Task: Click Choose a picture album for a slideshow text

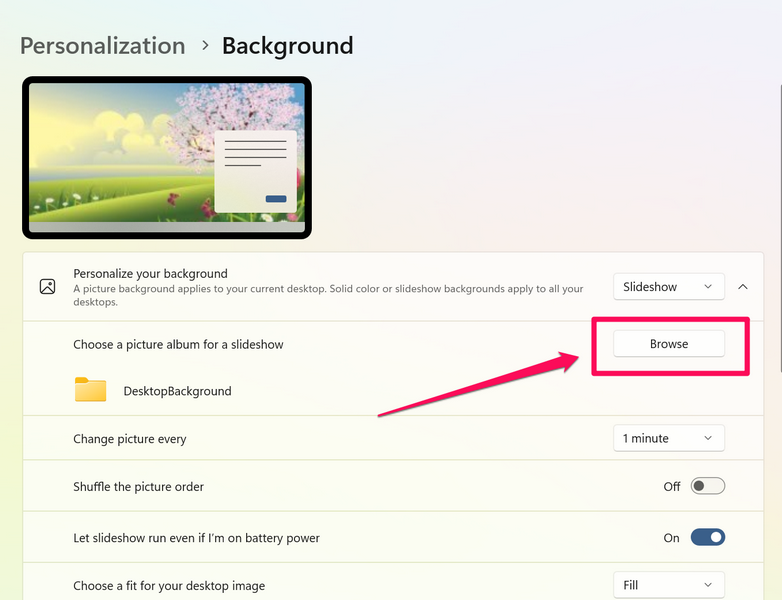Action: pos(178,344)
